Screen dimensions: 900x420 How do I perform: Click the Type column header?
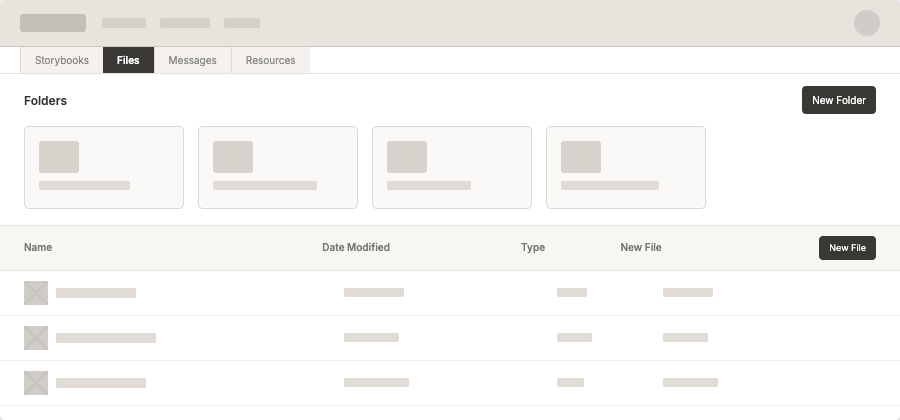[533, 247]
